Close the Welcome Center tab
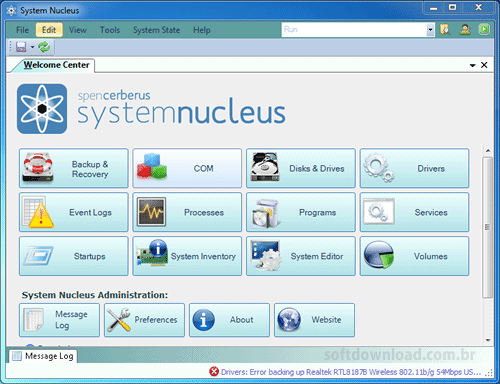Image resolution: width=500 pixels, height=384 pixels. point(484,65)
